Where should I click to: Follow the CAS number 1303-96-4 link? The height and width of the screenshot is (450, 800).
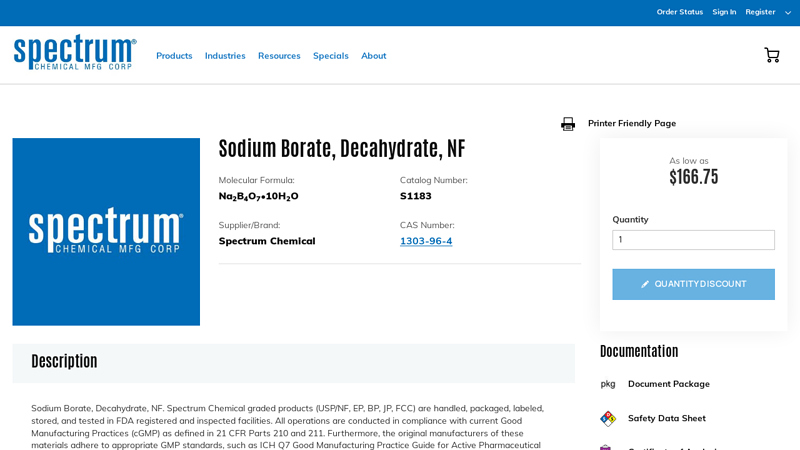point(426,241)
